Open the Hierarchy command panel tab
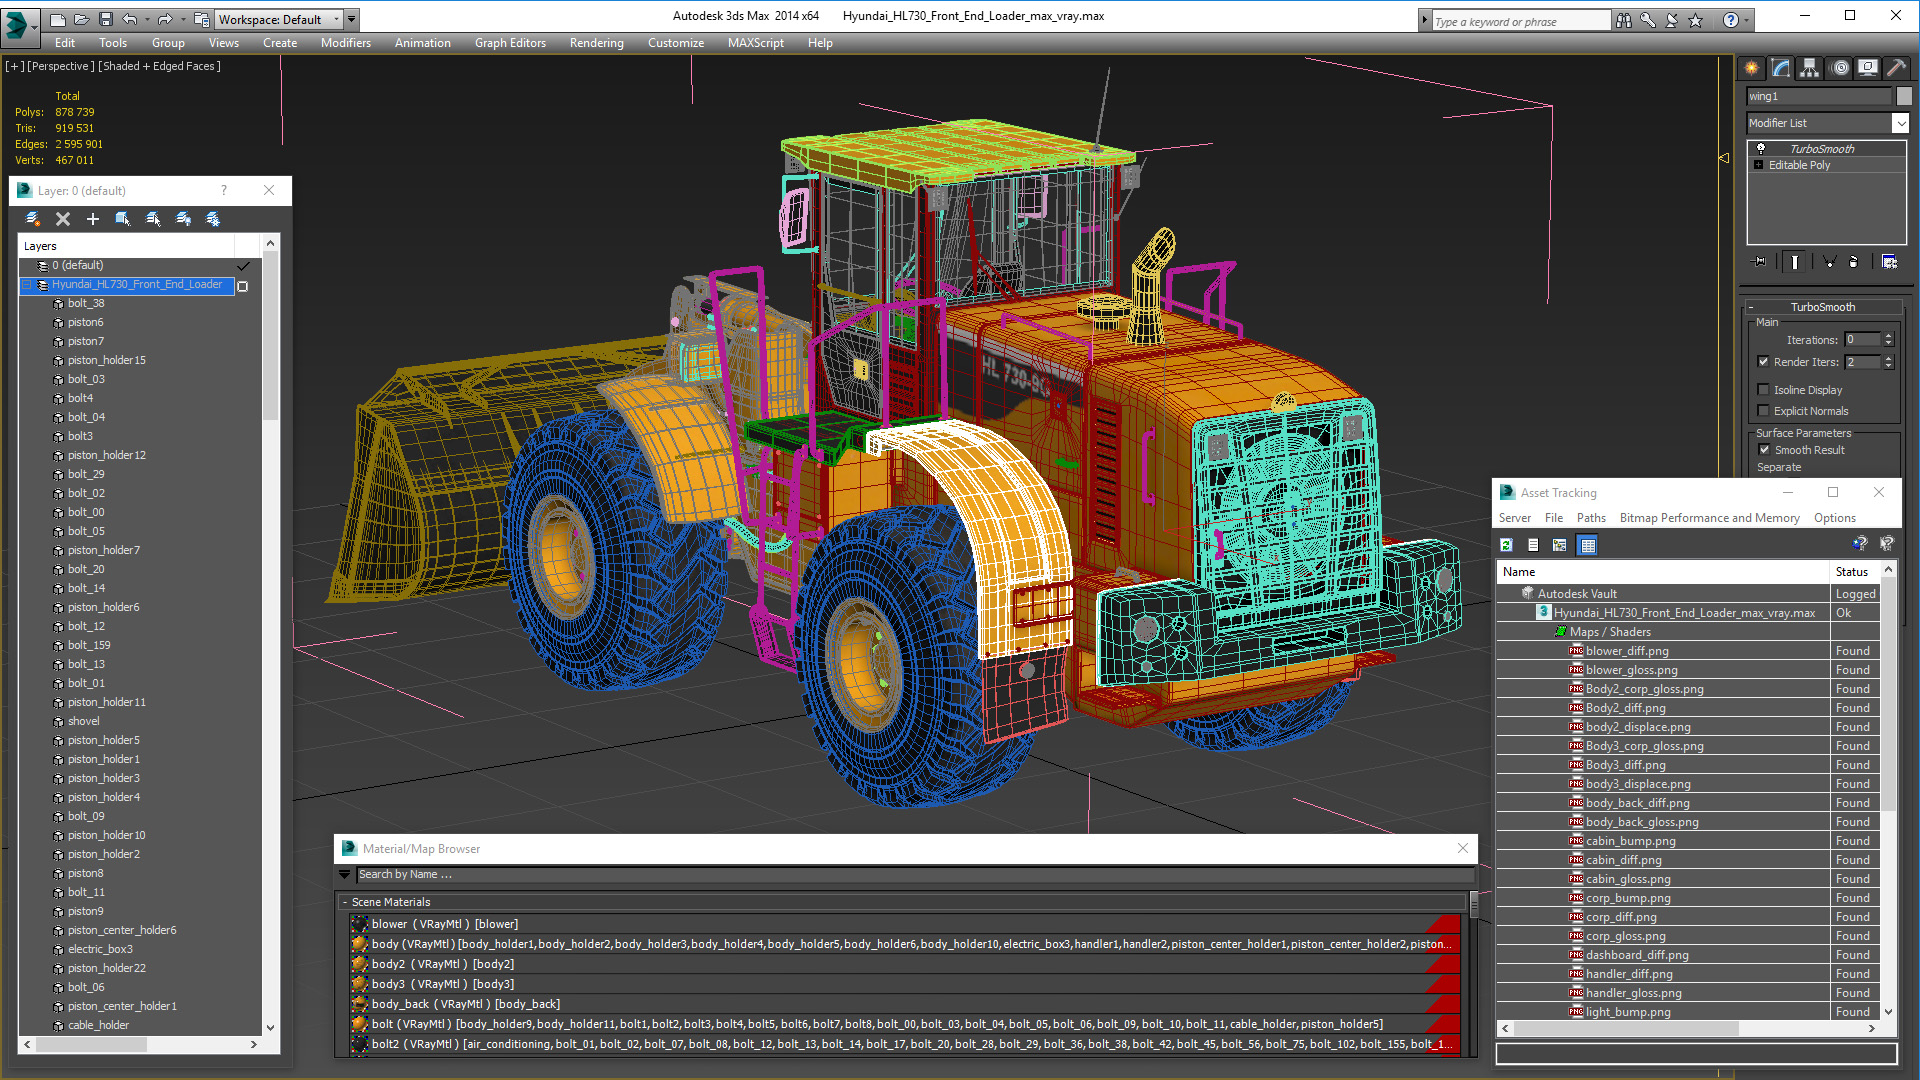Screen dimensions: 1920x1080 (x=1810, y=68)
